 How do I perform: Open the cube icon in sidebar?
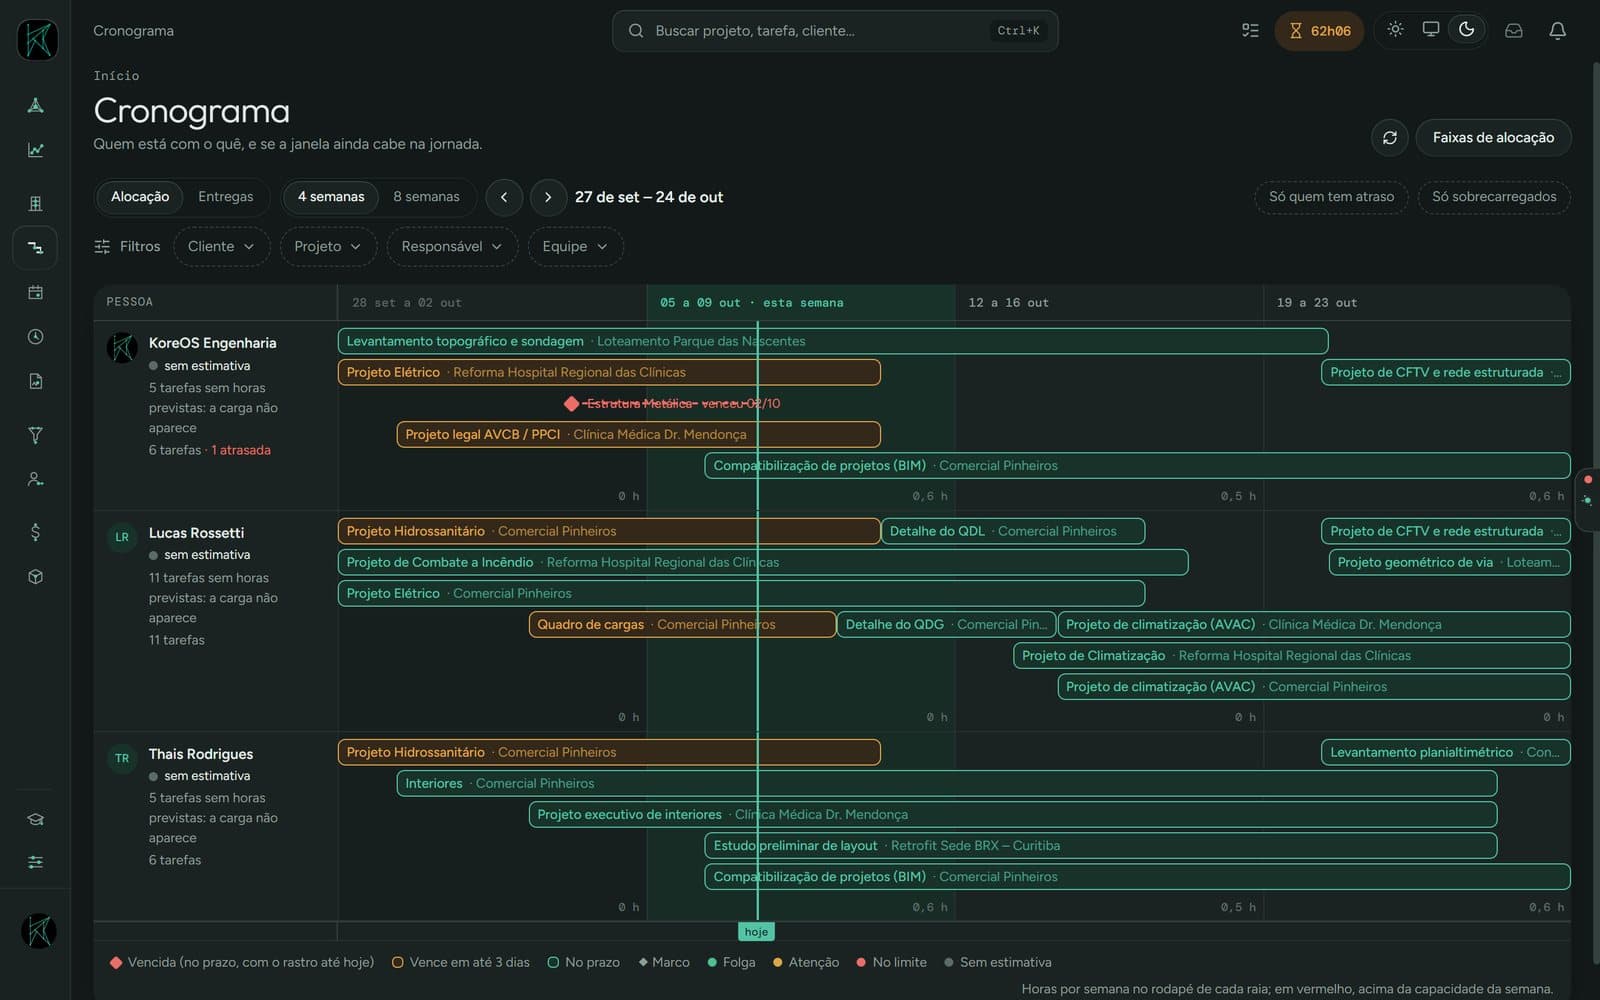[35, 577]
